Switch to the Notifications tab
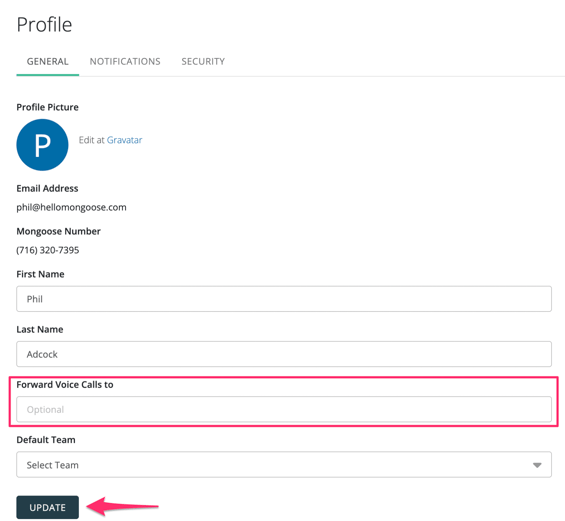Viewport: 565px width, 521px height. pyautogui.click(x=125, y=62)
